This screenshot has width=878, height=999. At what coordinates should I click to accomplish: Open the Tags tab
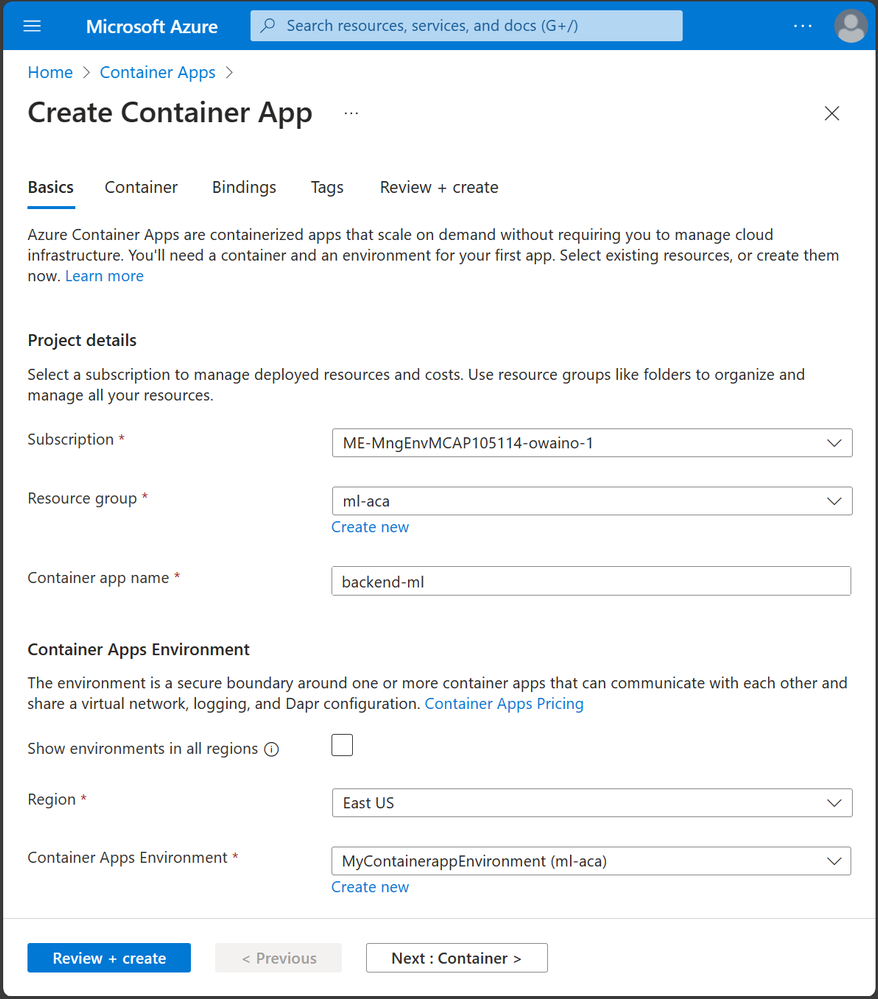pyautogui.click(x=327, y=187)
